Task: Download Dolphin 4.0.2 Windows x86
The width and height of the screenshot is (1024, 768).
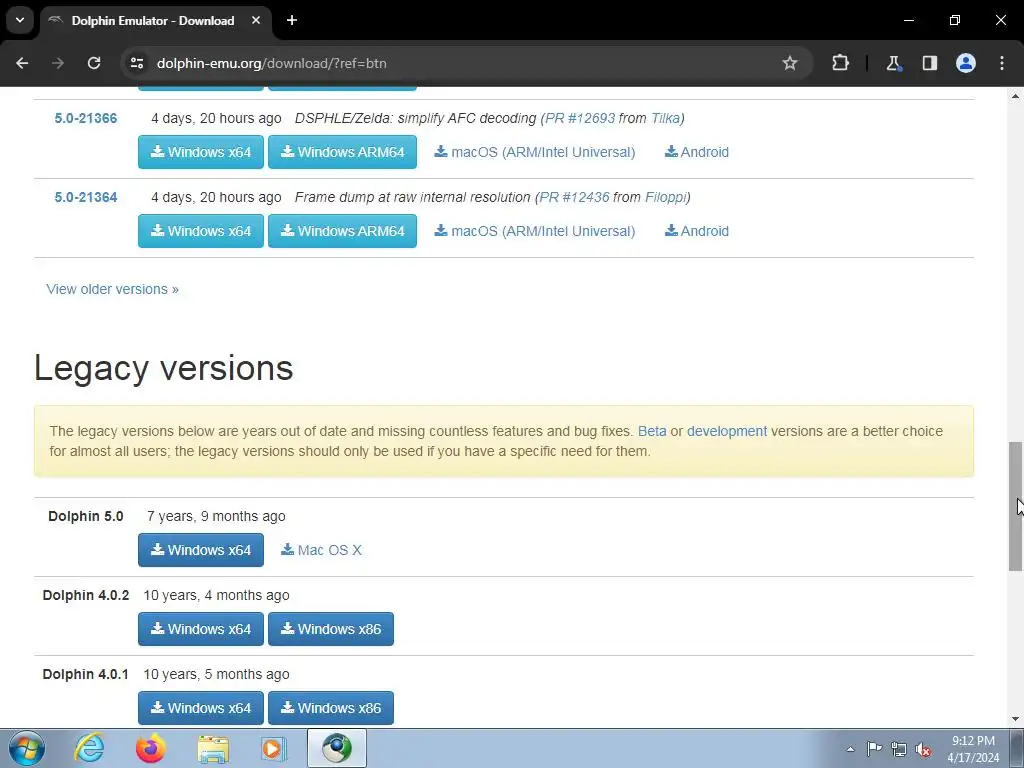Action: [331, 629]
